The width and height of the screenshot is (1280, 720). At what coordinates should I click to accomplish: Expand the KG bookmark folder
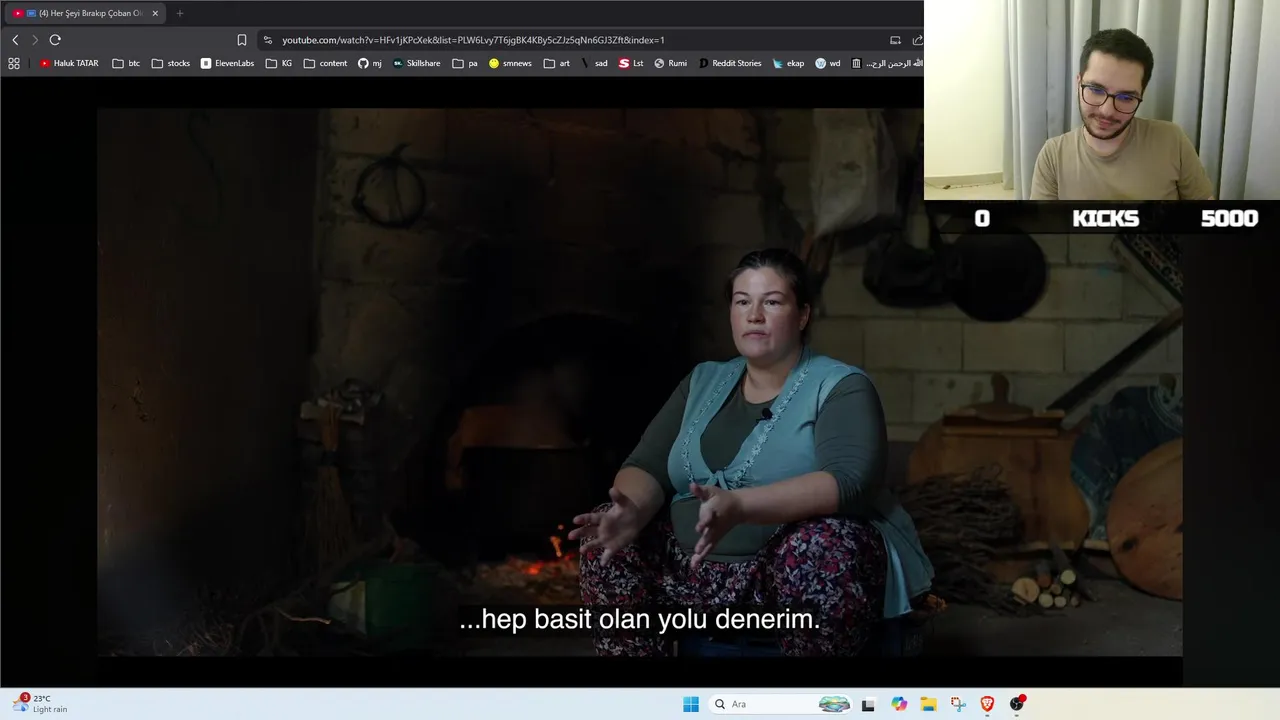pos(279,63)
